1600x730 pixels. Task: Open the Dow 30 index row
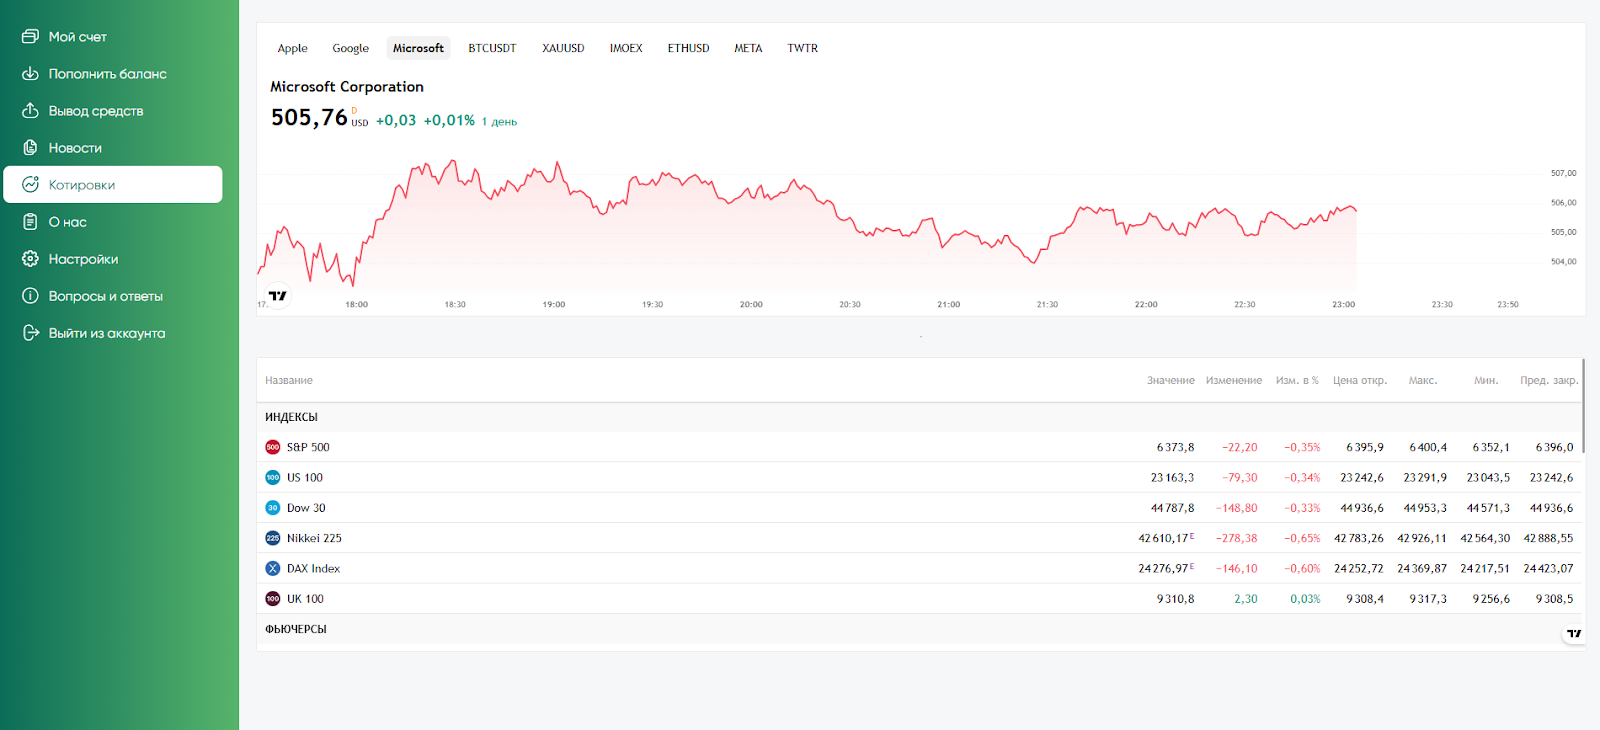tap(306, 508)
